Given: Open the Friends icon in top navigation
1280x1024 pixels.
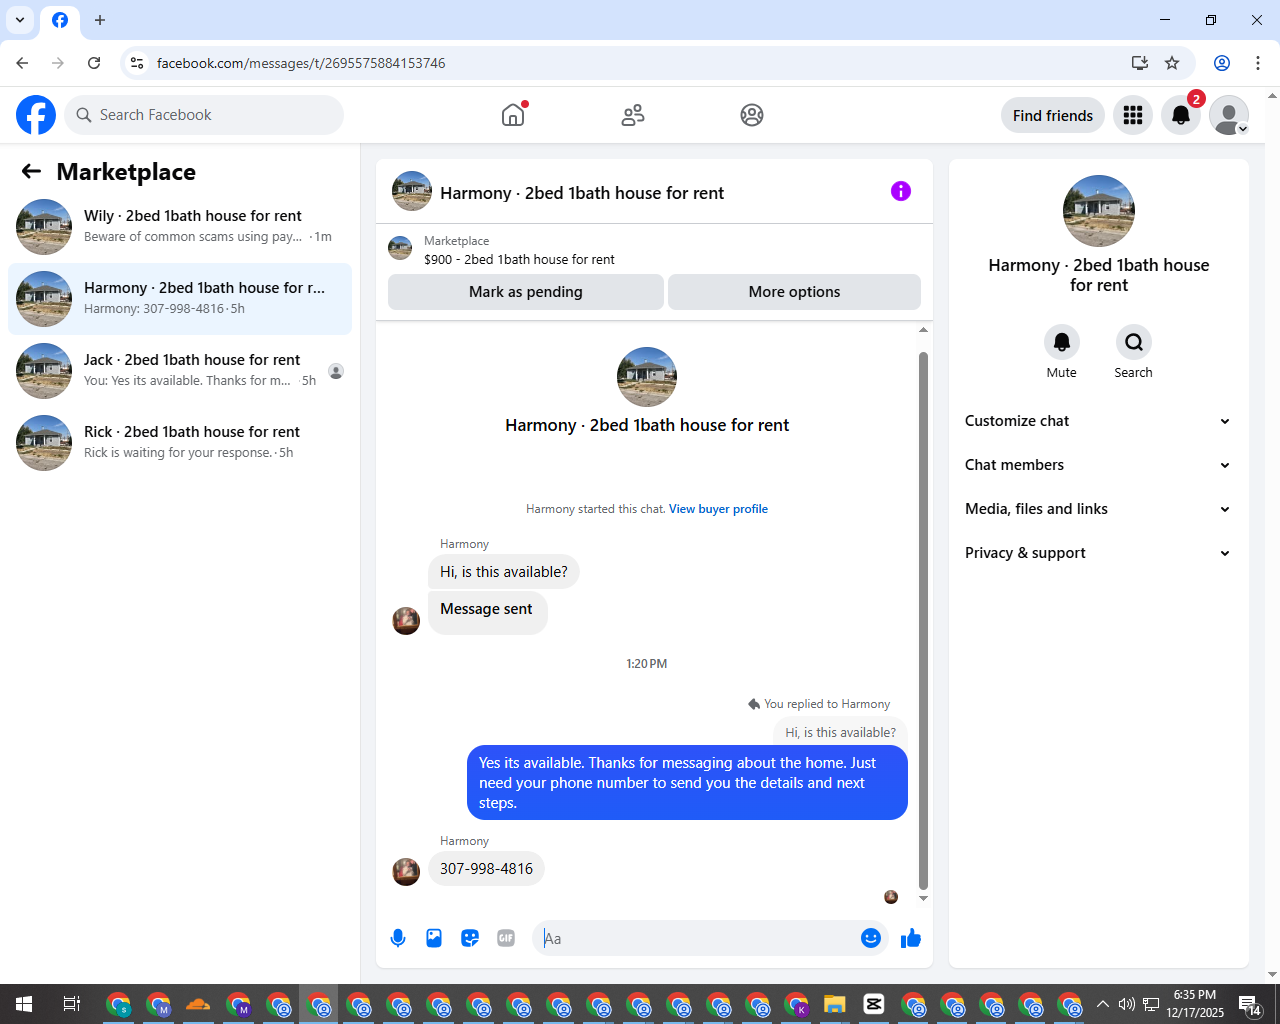Looking at the screenshot, I should pos(633,115).
